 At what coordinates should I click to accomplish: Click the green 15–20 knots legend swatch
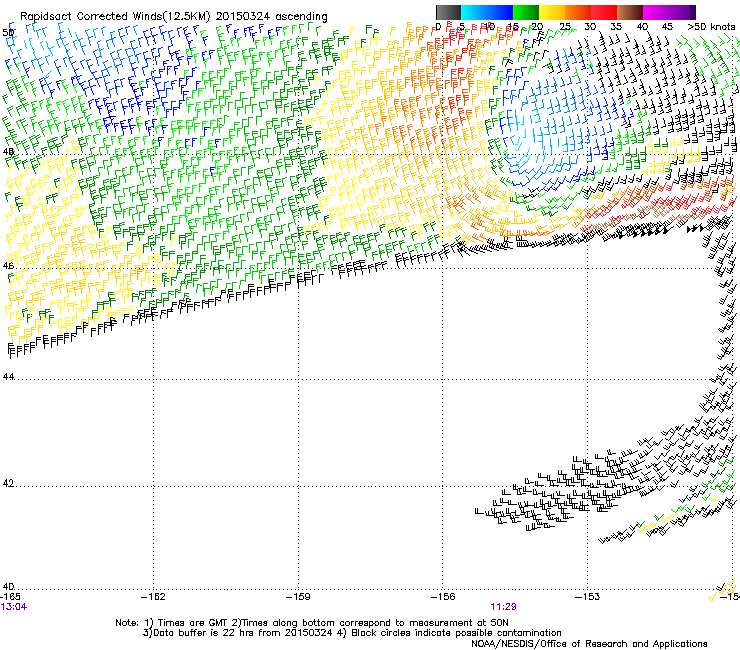click(526, 12)
